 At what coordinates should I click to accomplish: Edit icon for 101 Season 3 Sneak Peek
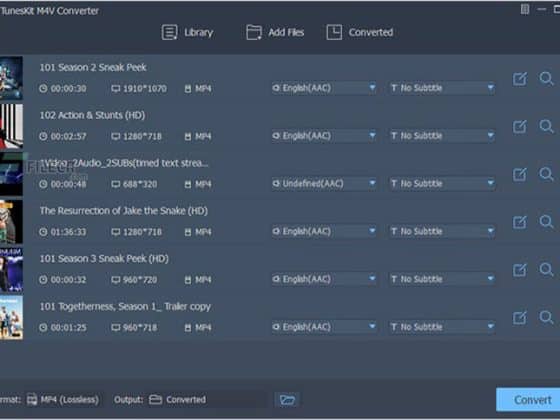520,270
